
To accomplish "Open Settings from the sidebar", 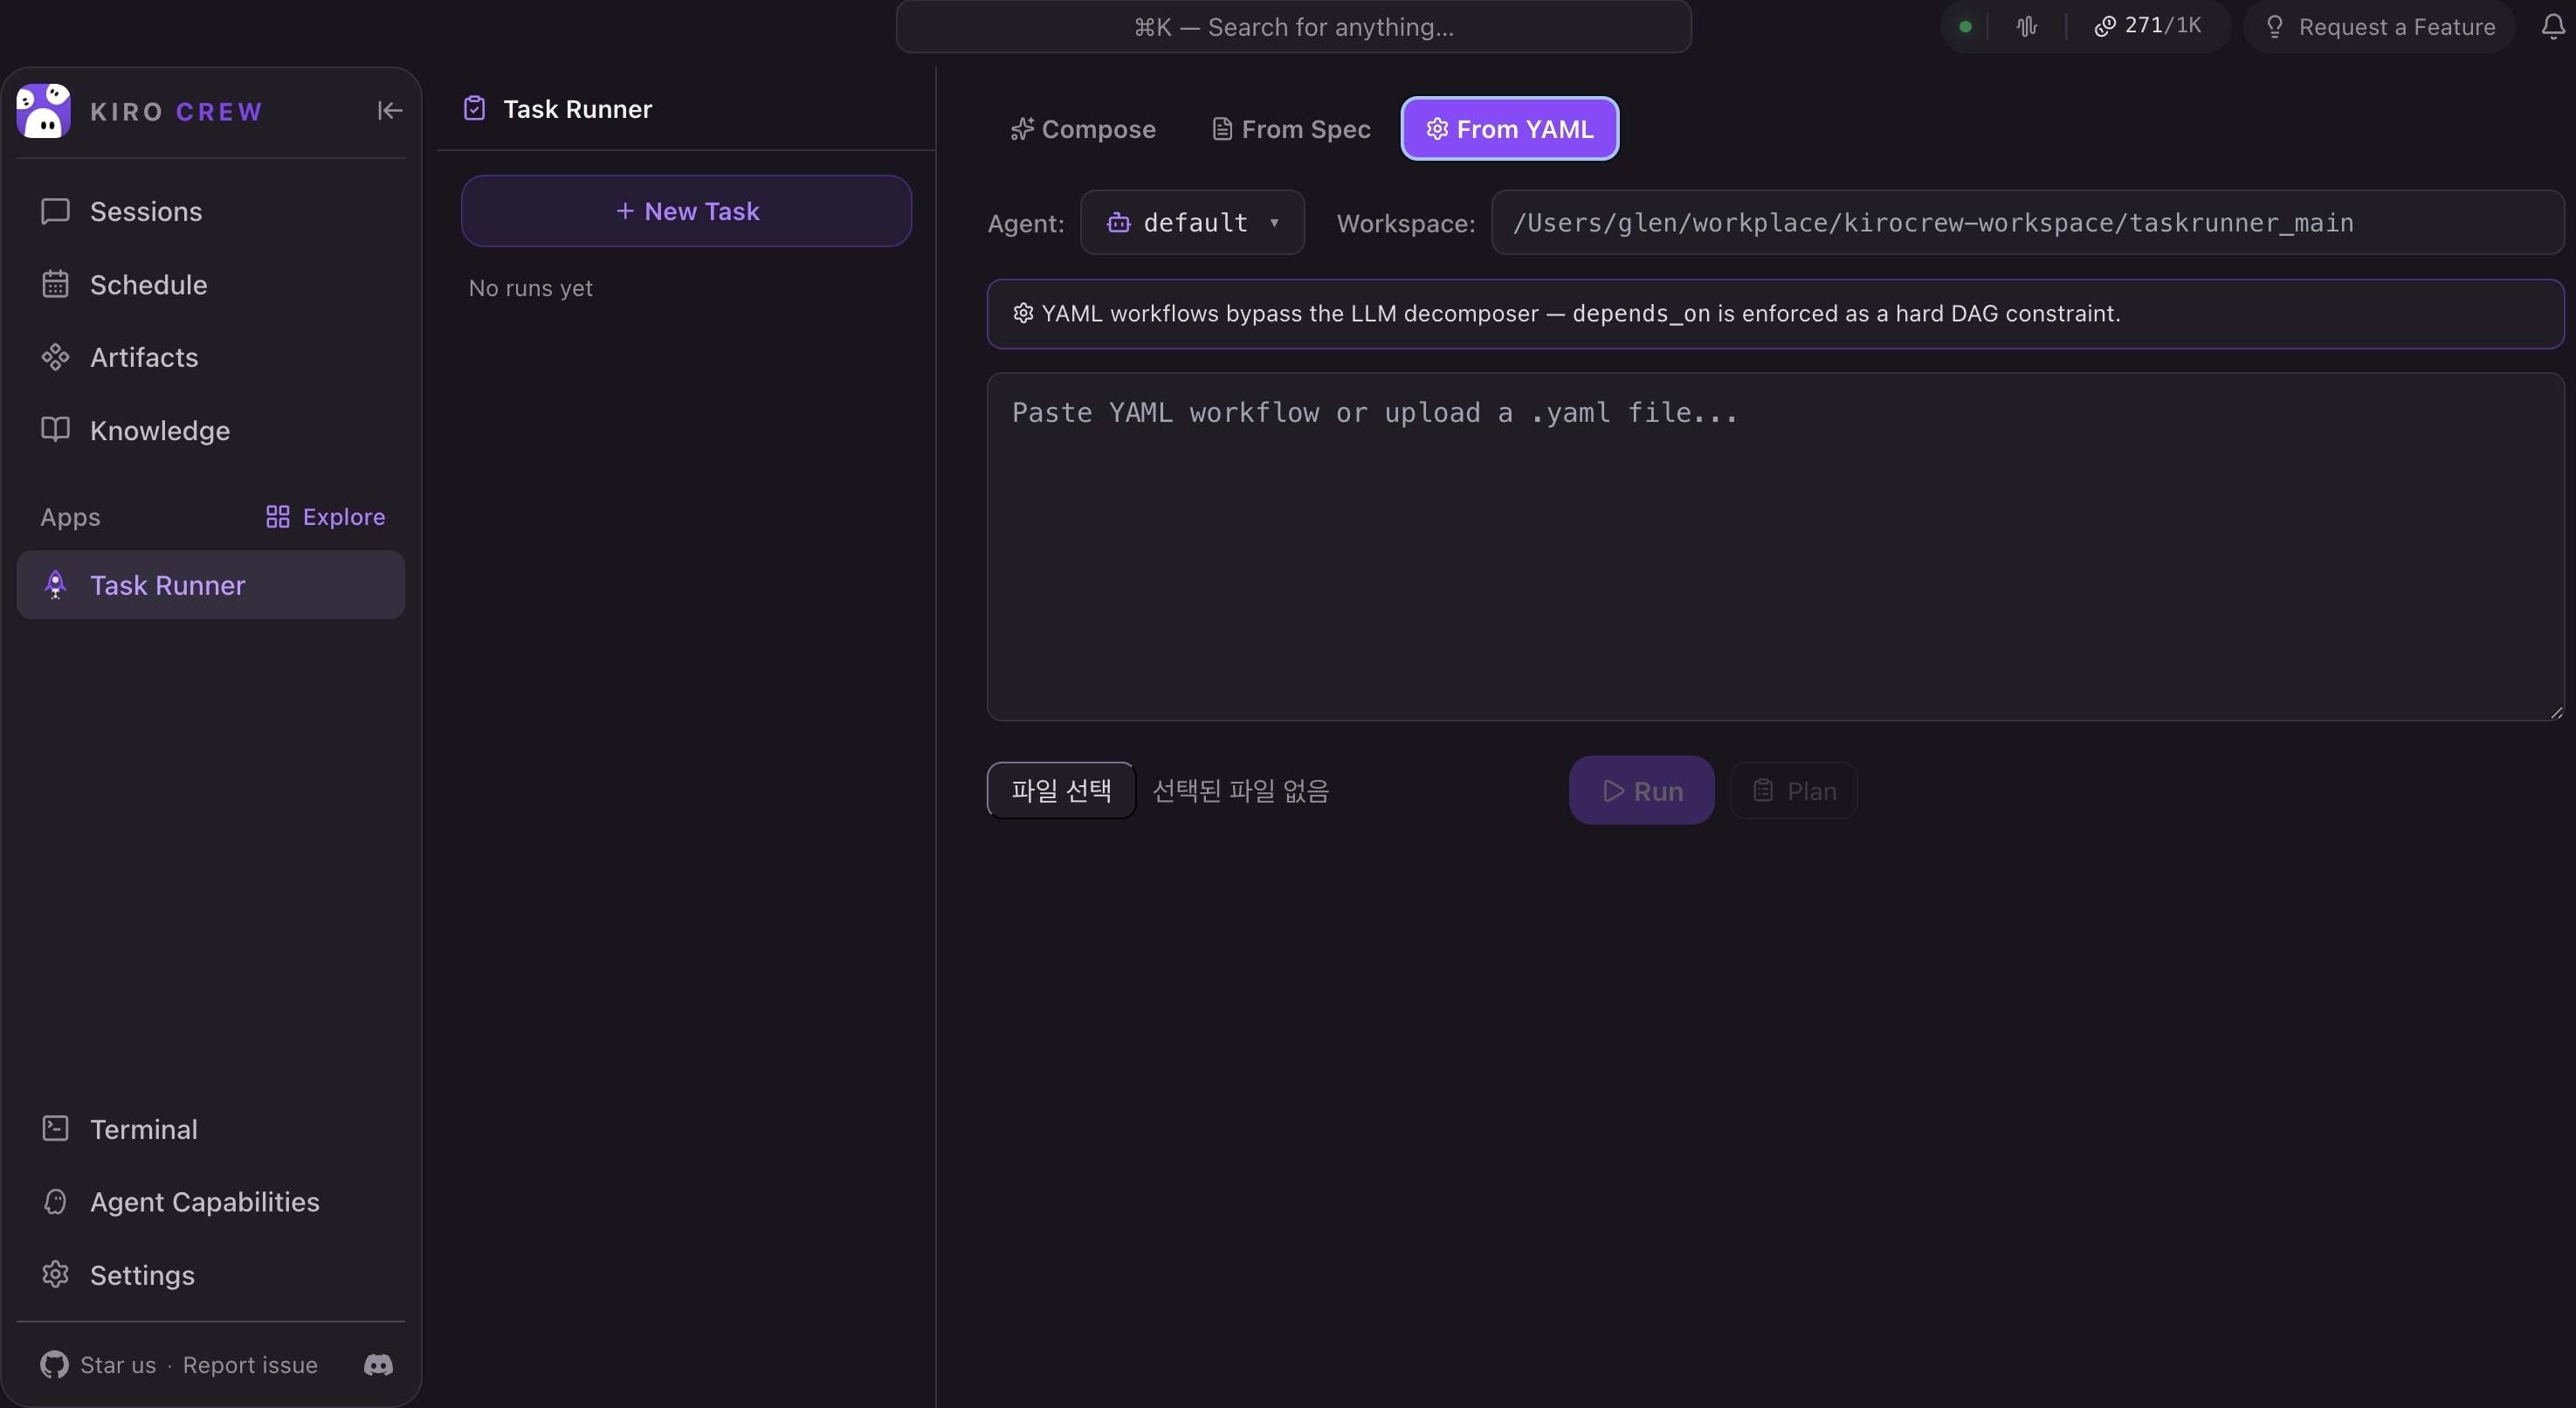I will [x=211, y=1275].
